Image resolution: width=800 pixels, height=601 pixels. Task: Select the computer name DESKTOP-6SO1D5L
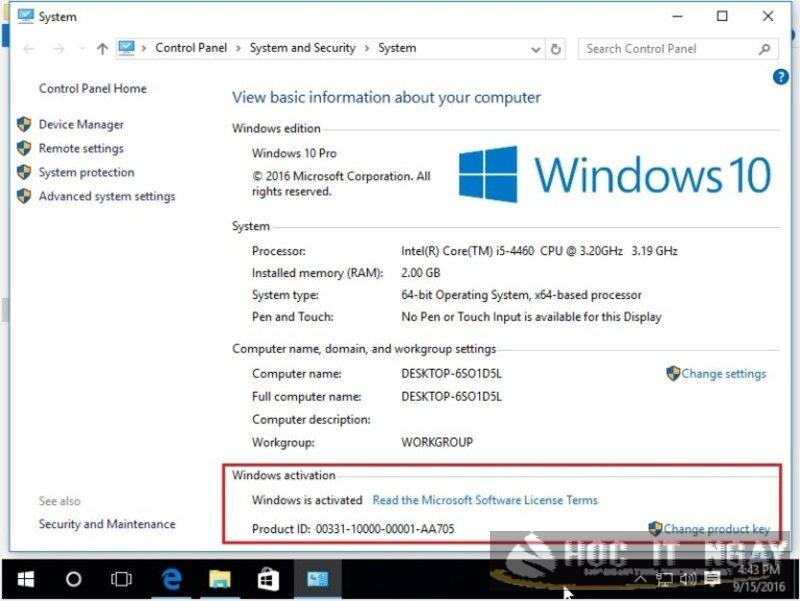click(x=452, y=374)
